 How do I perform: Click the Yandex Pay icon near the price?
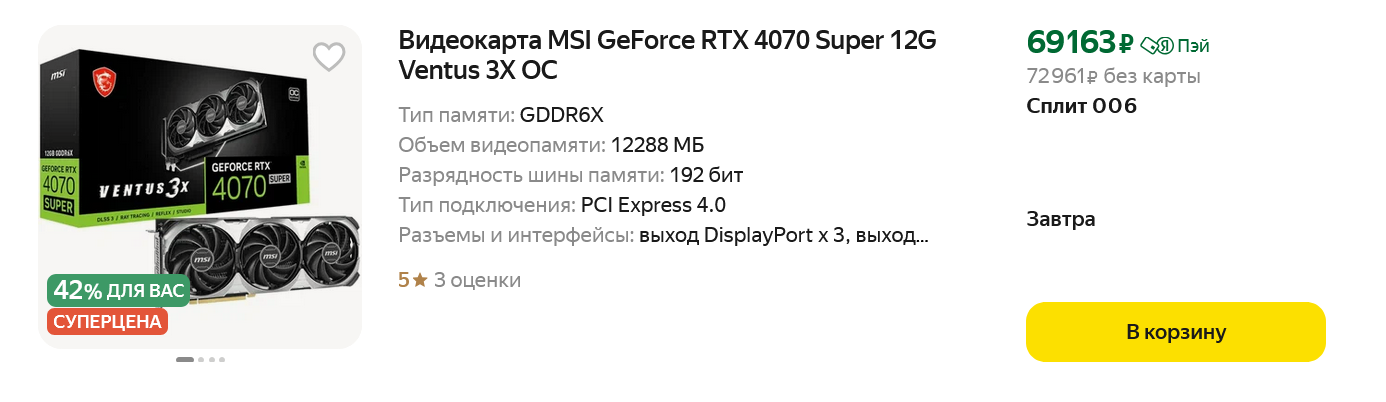[x=1156, y=45]
